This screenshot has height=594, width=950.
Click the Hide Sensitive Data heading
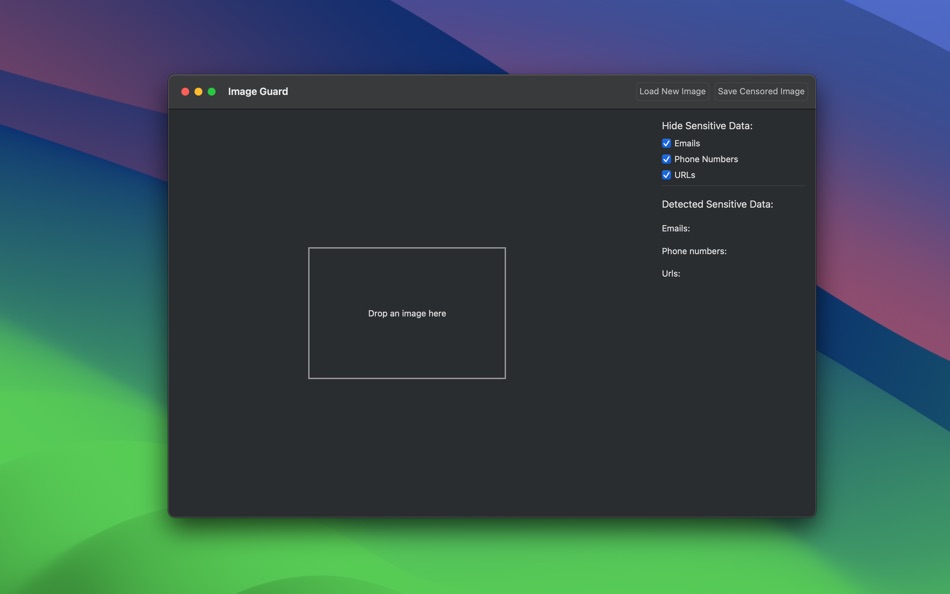(707, 125)
